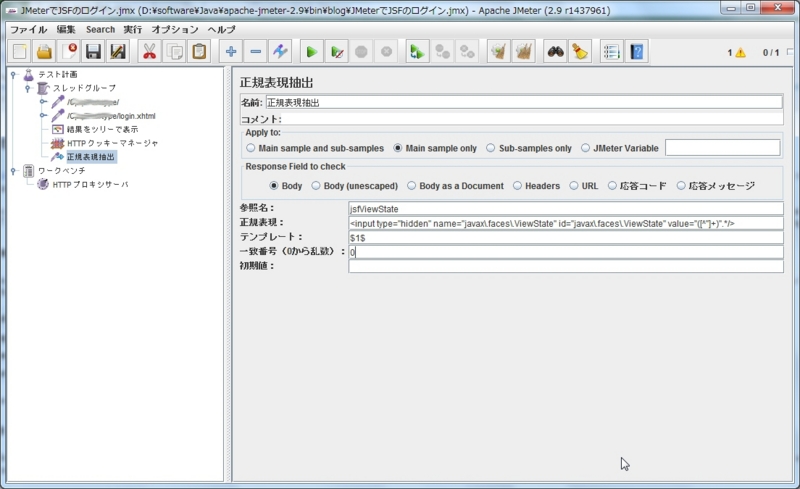The height and width of the screenshot is (489, 800).
Task: Click the New test plan icon
Action: (x=20, y=52)
